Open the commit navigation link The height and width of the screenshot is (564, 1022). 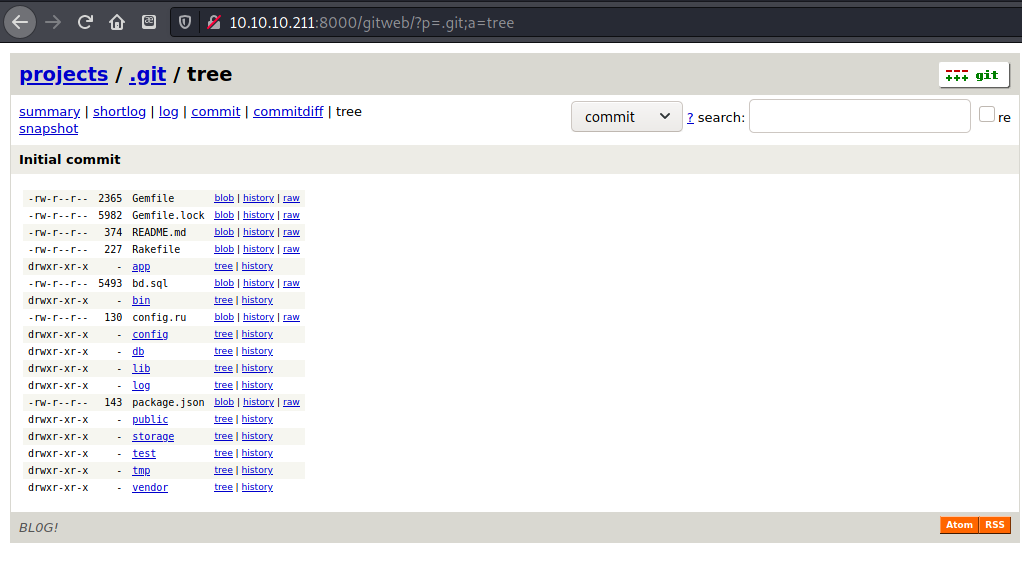click(216, 111)
